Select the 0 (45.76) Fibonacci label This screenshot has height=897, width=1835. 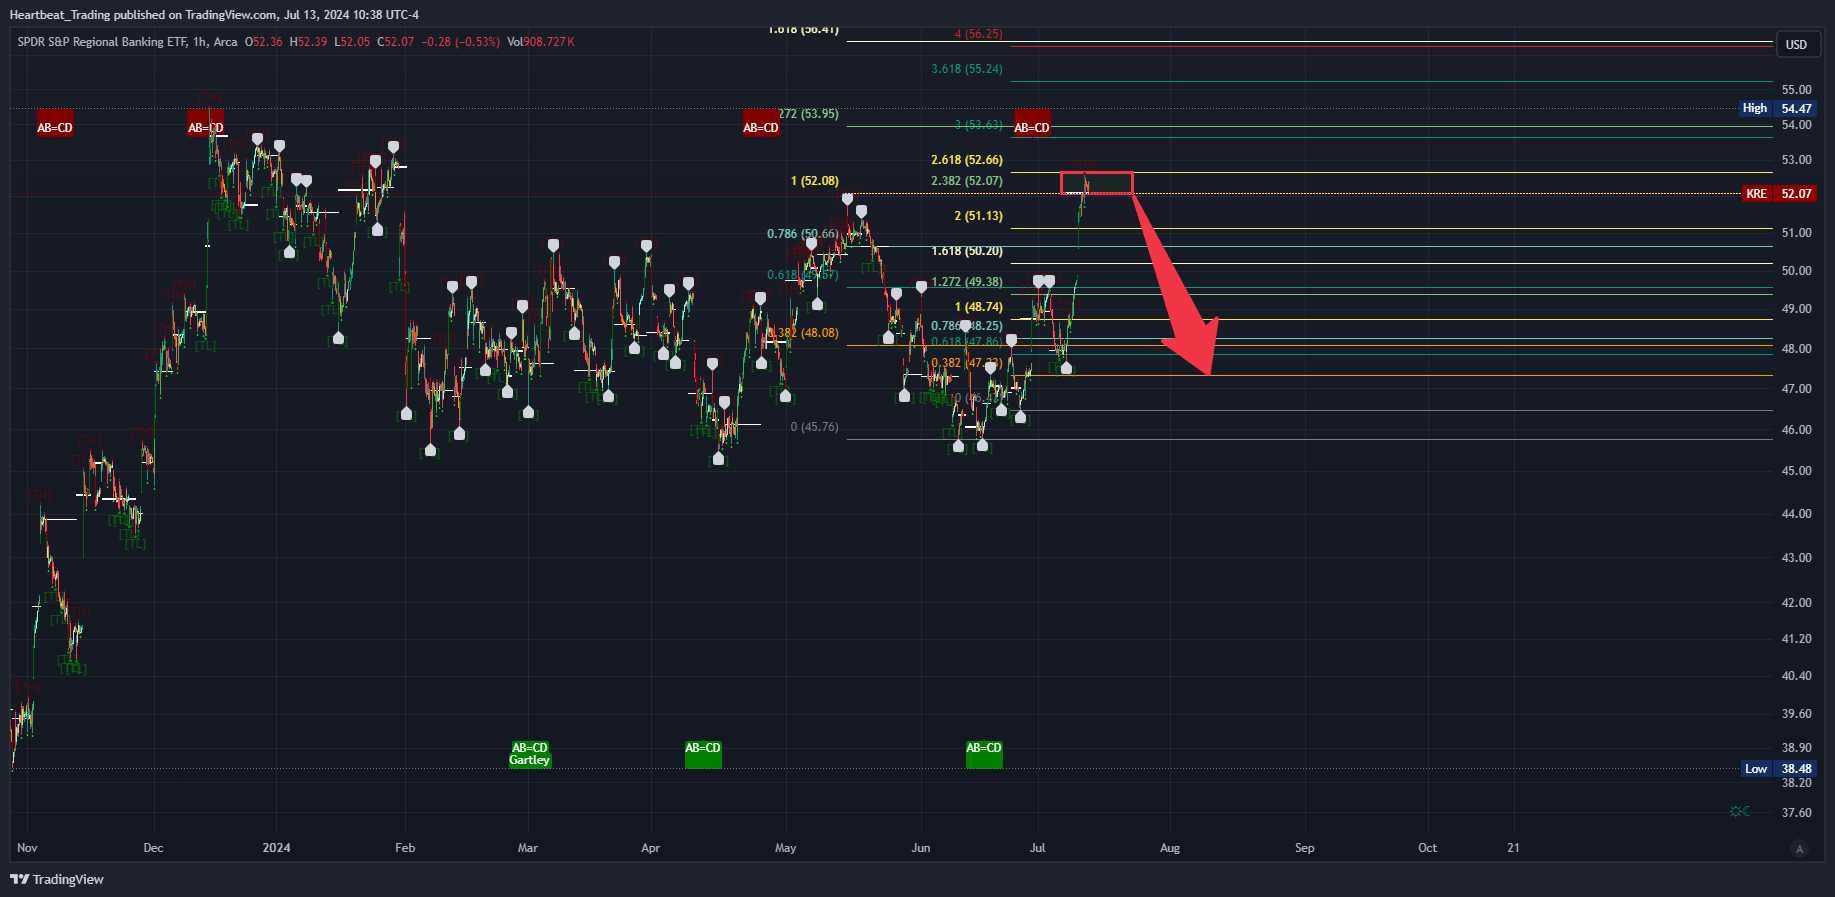[815, 427]
